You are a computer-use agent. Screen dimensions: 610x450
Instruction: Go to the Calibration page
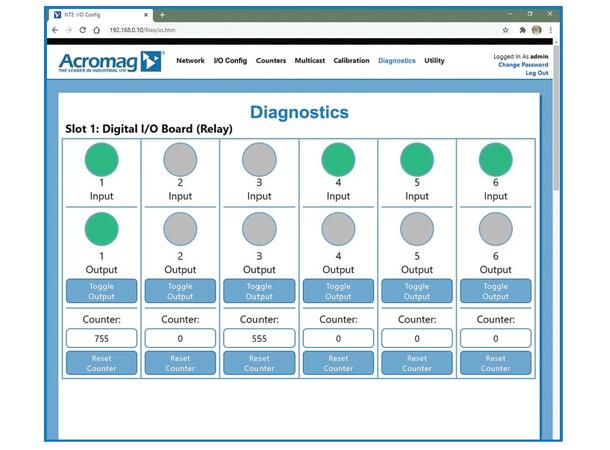point(351,61)
